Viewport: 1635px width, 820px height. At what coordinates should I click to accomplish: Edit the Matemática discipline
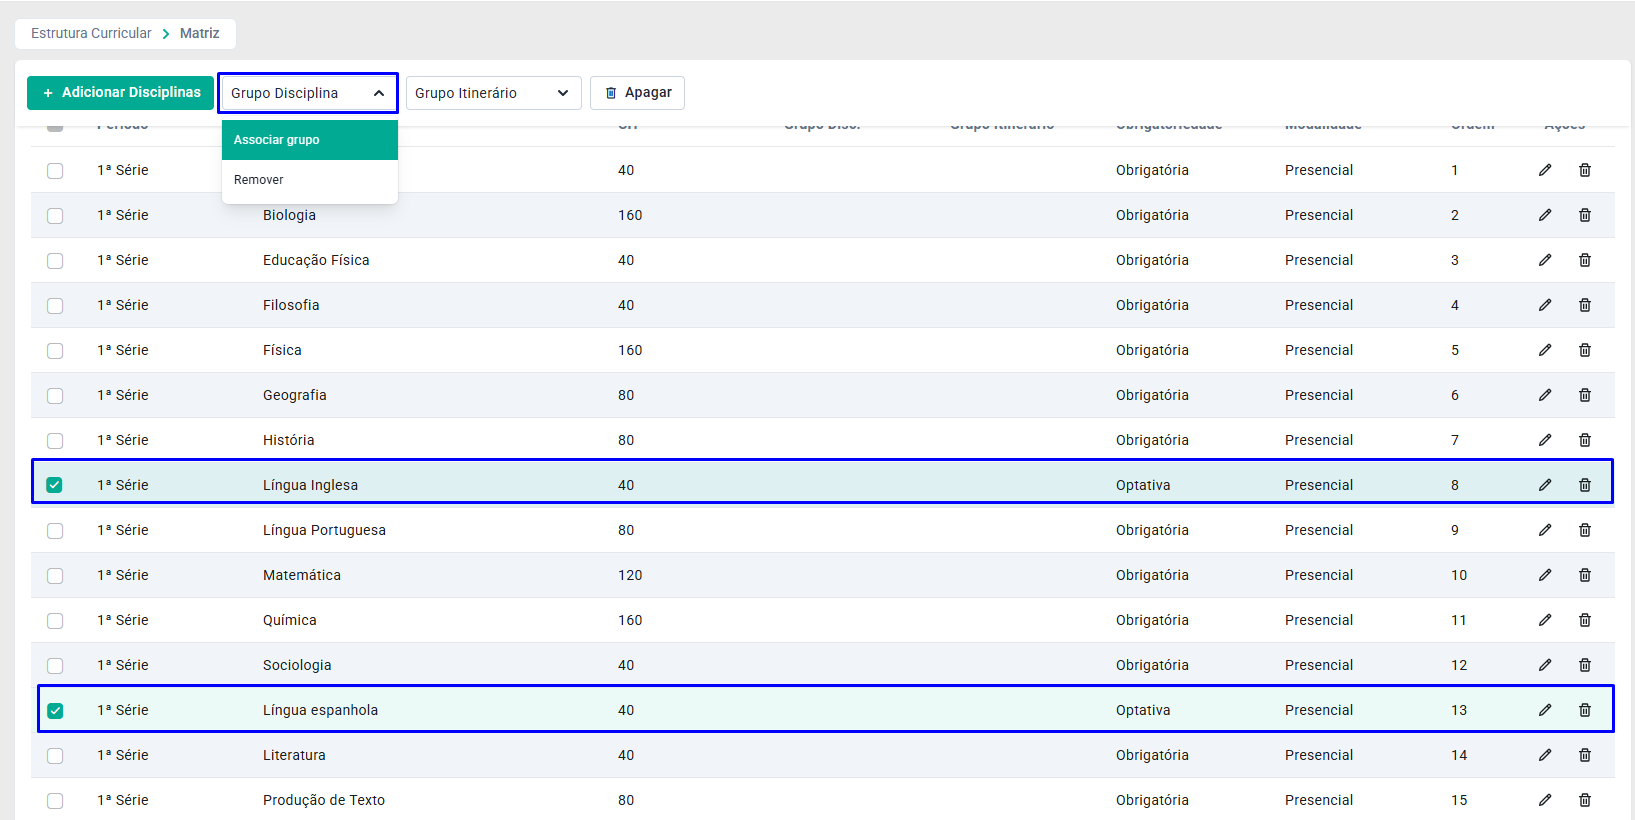coord(1545,575)
